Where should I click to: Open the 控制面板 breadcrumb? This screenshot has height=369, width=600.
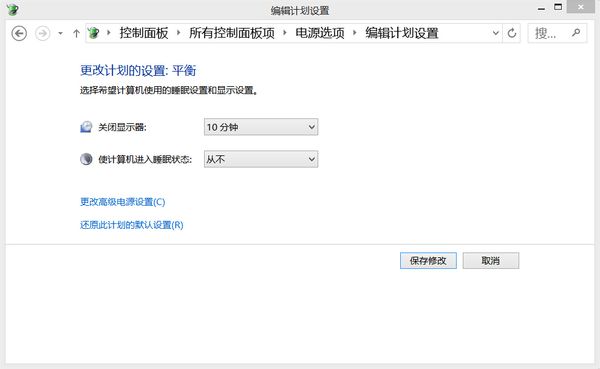pyautogui.click(x=144, y=33)
